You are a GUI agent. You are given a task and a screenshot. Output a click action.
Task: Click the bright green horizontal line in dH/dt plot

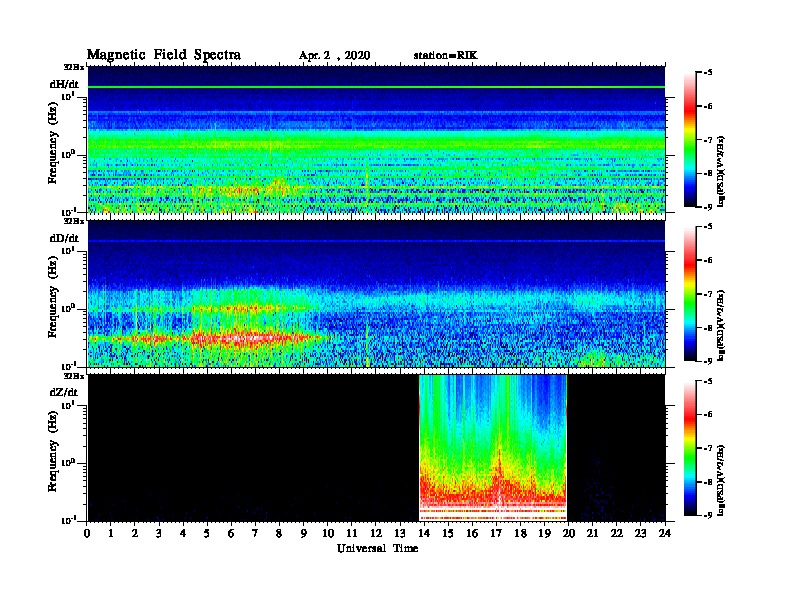[376, 87]
